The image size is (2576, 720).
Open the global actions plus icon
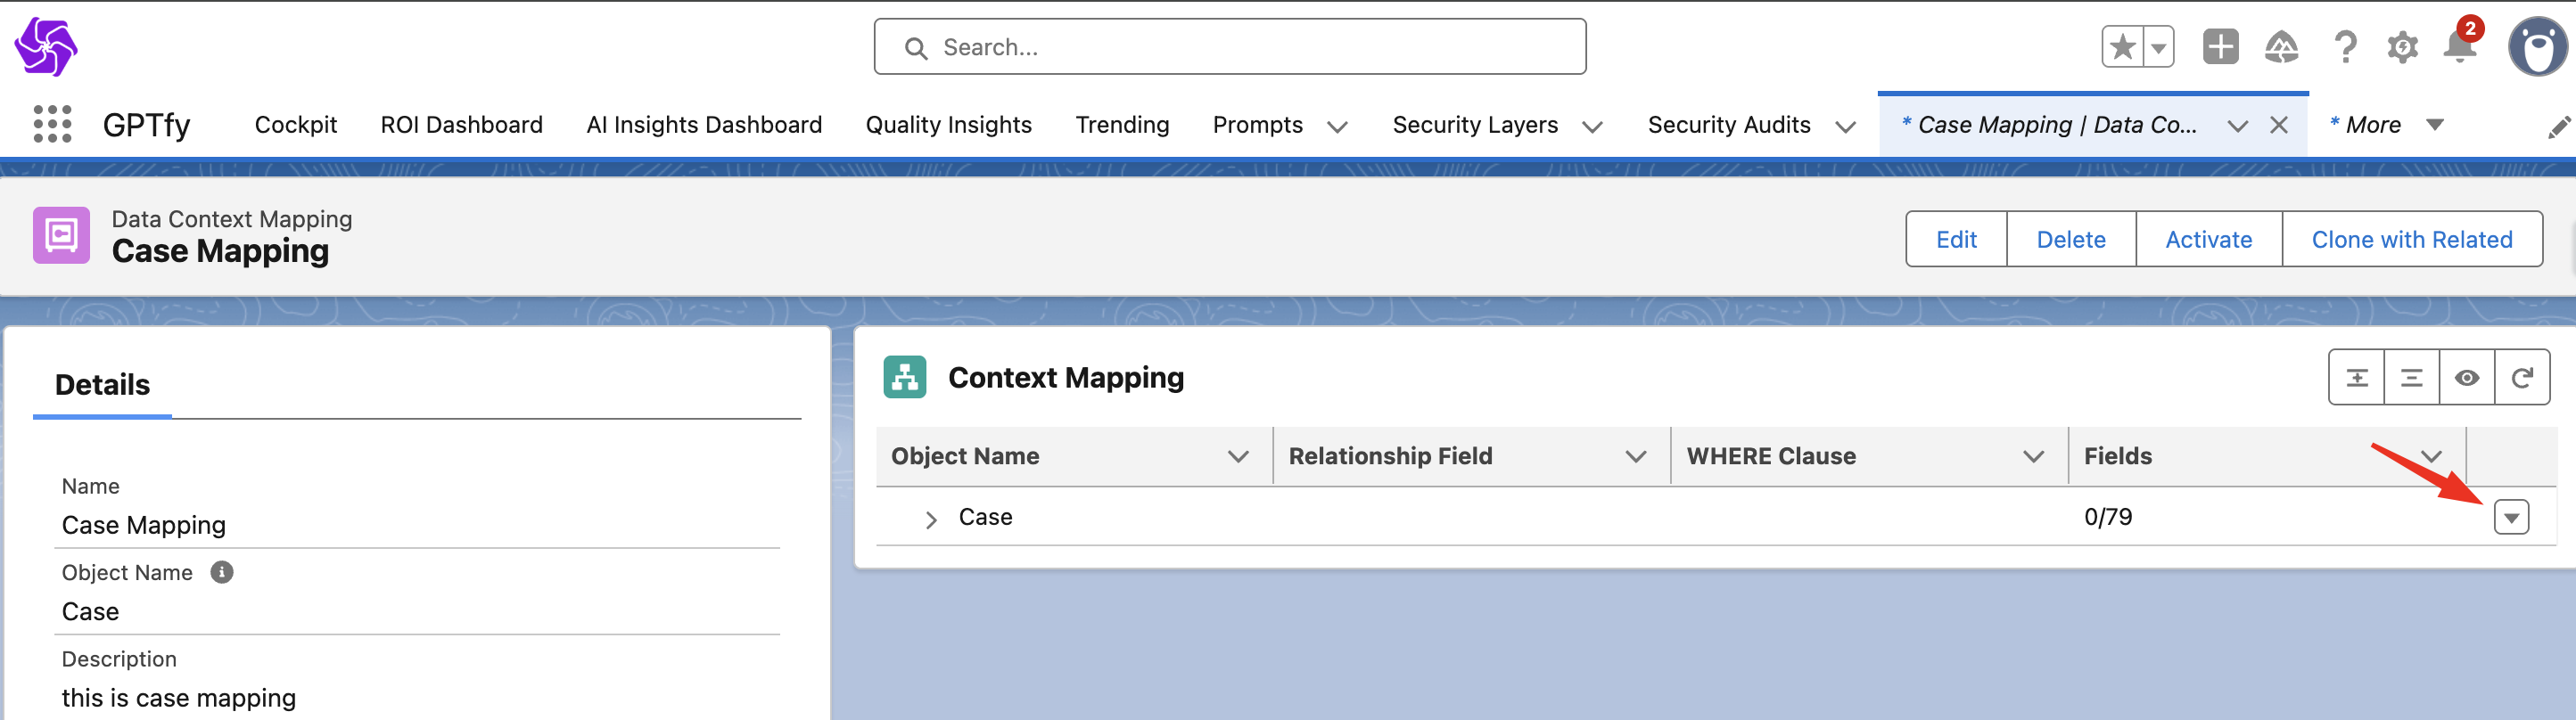click(x=2220, y=47)
